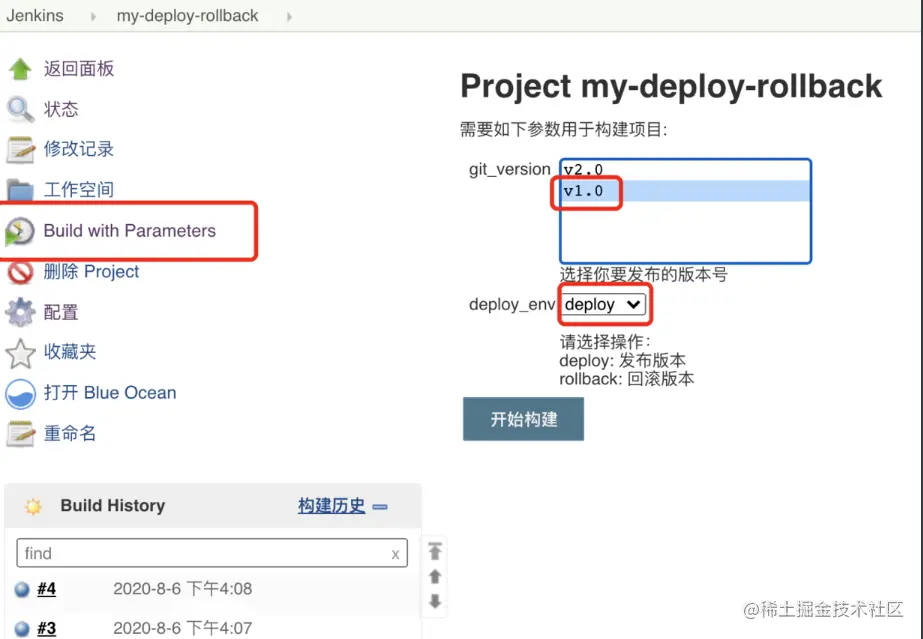Open the 状态 page
This screenshot has width=923, height=639.
tap(61, 109)
